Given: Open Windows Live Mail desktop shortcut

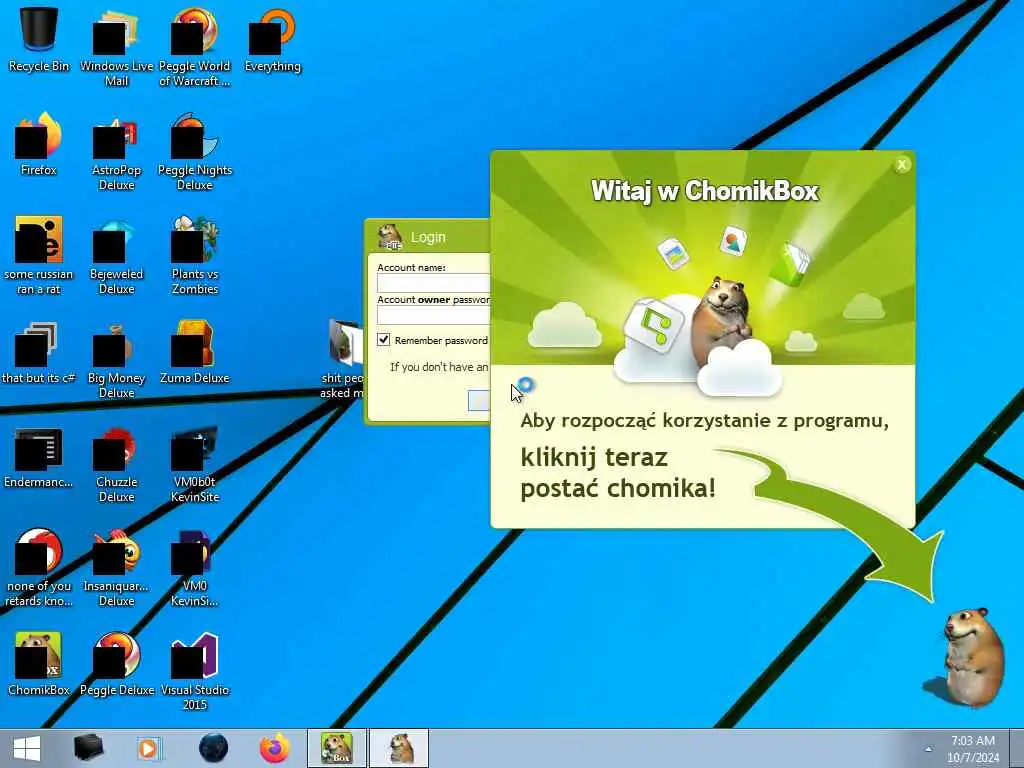Looking at the screenshot, I should coord(116,47).
